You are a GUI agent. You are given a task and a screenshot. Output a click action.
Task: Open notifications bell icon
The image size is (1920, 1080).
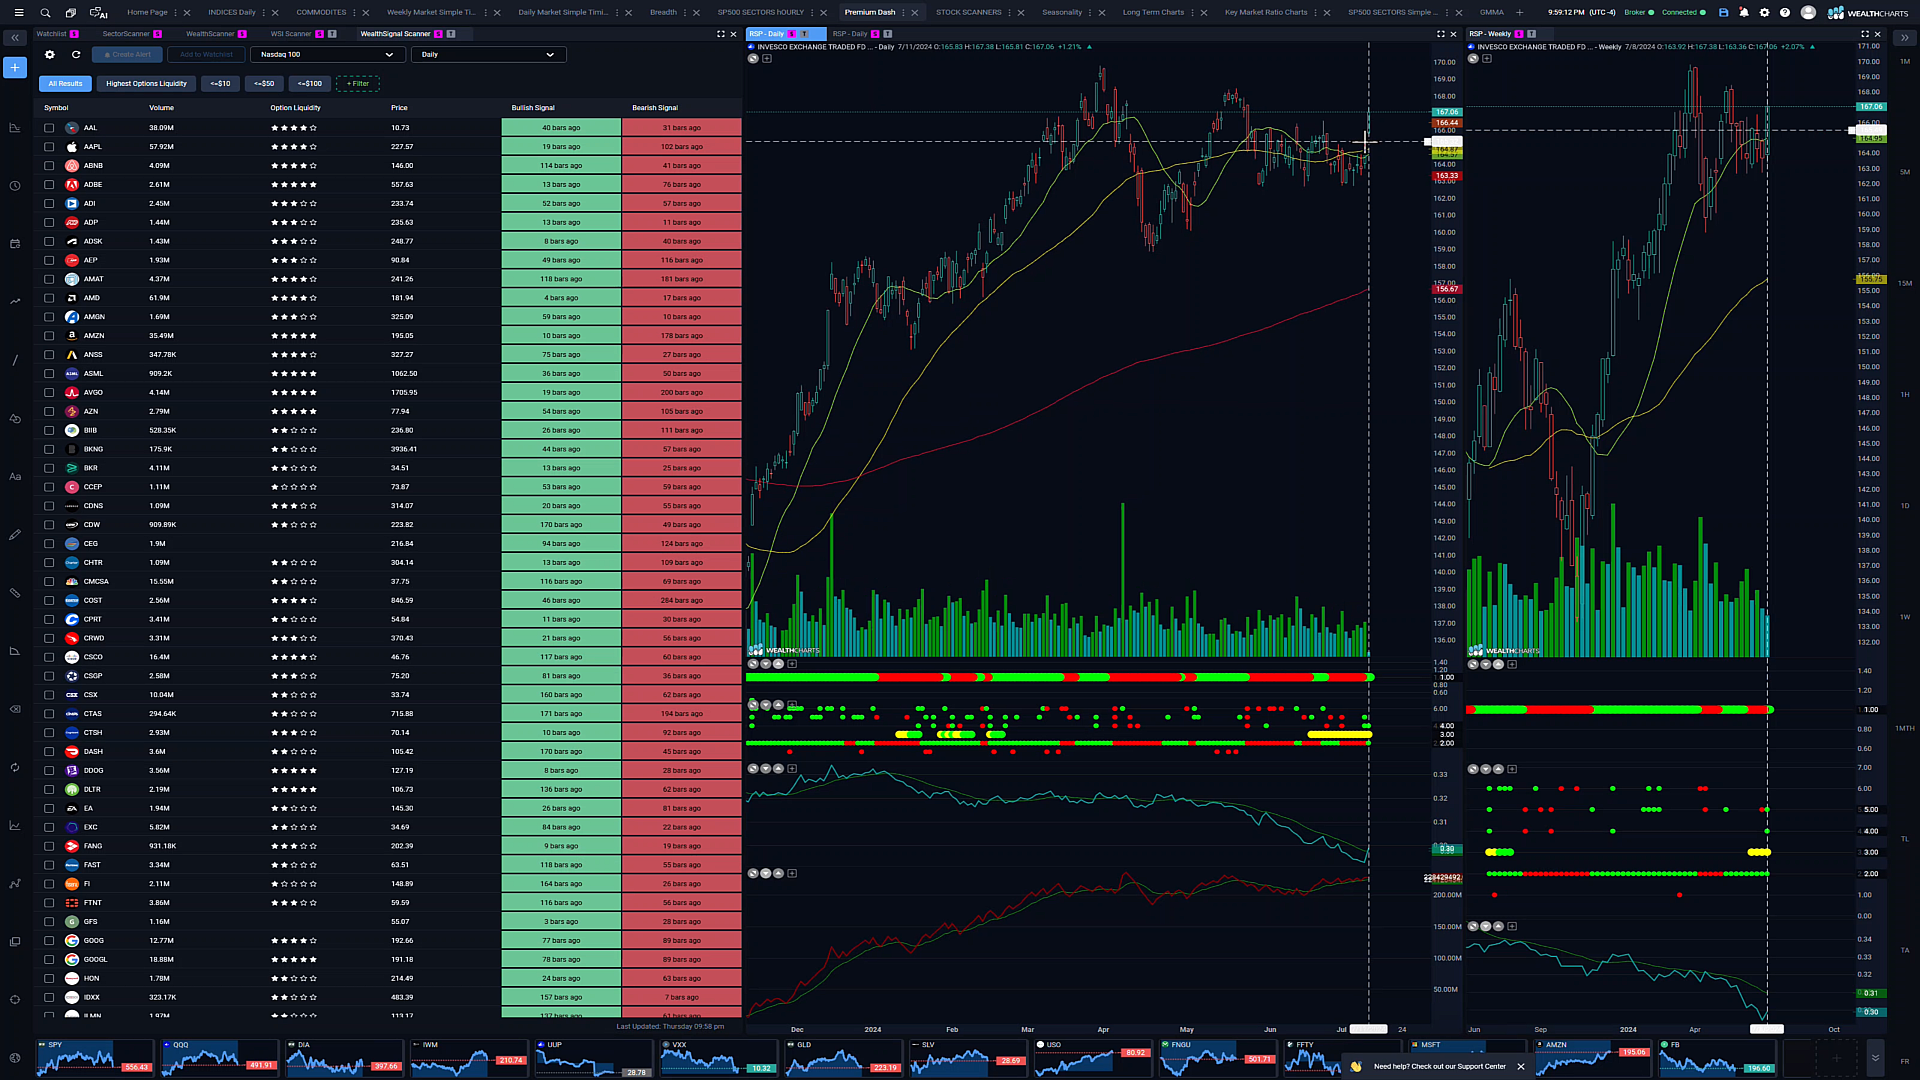1744,13
